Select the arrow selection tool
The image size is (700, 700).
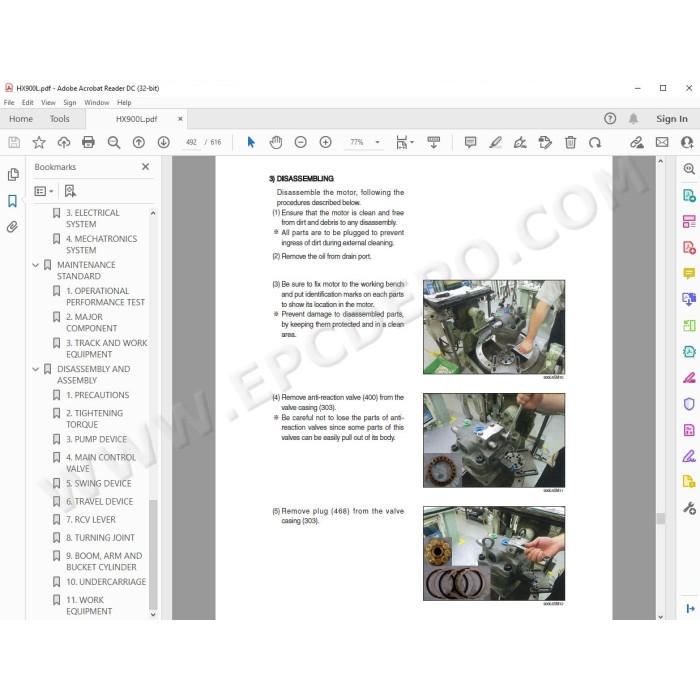tap(251, 142)
